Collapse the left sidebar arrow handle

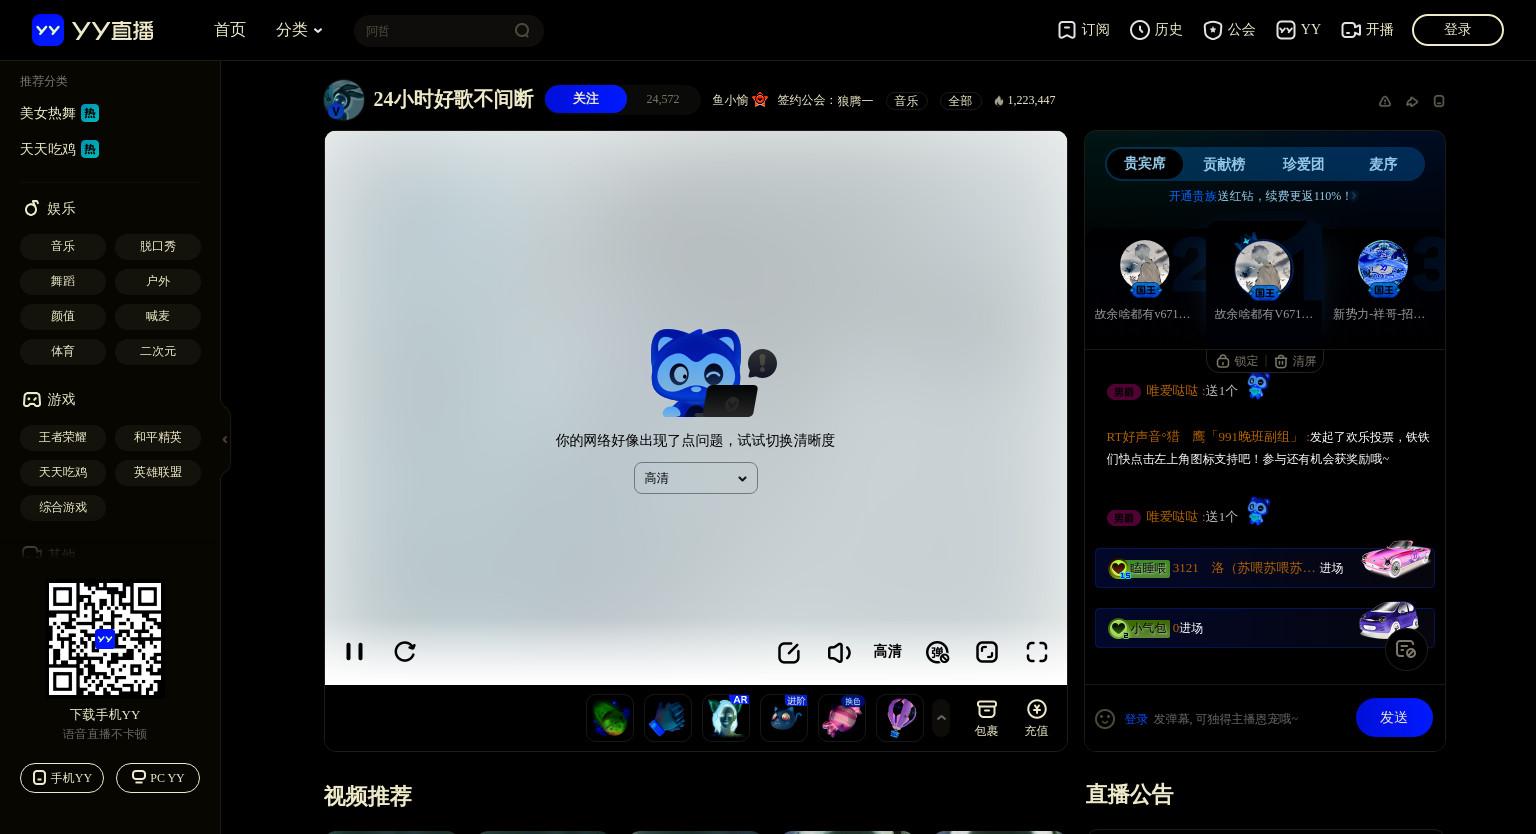coord(224,439)
